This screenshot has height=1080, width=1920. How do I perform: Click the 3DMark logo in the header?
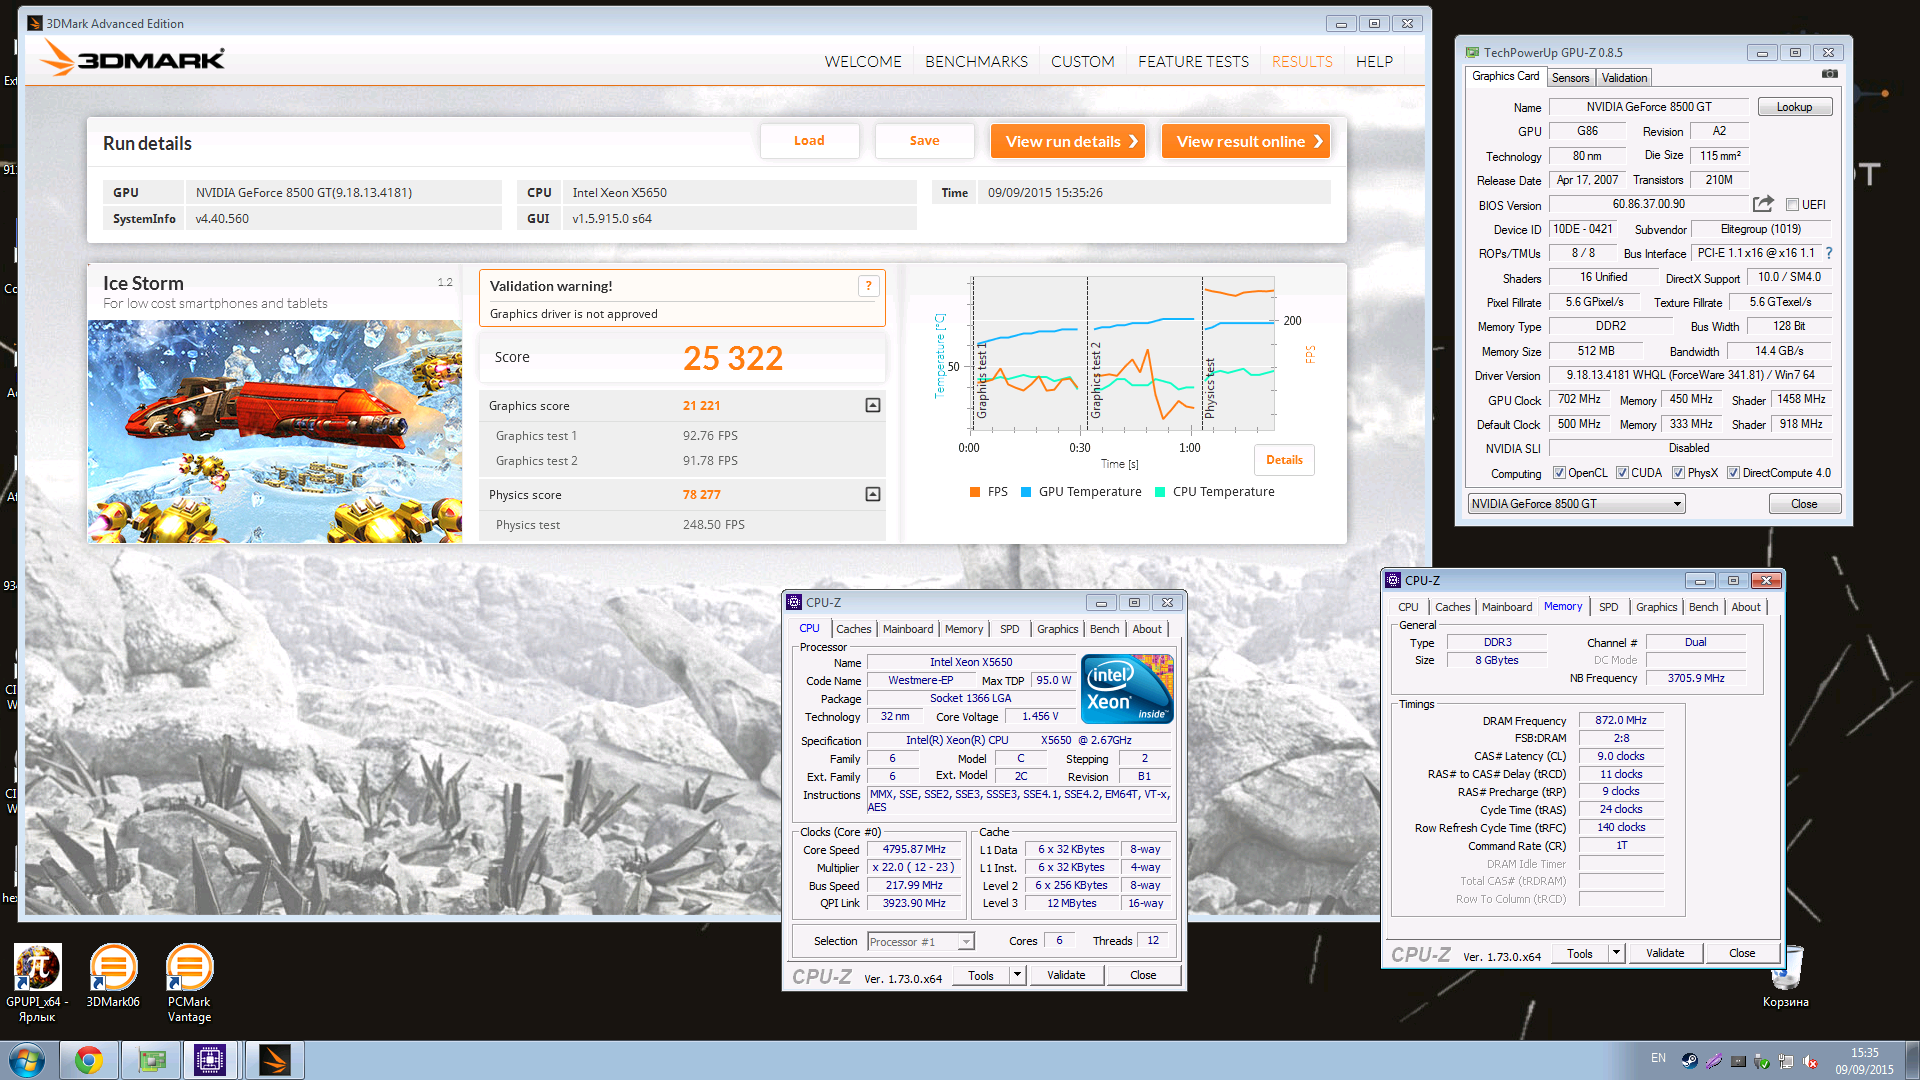(134, 60)
